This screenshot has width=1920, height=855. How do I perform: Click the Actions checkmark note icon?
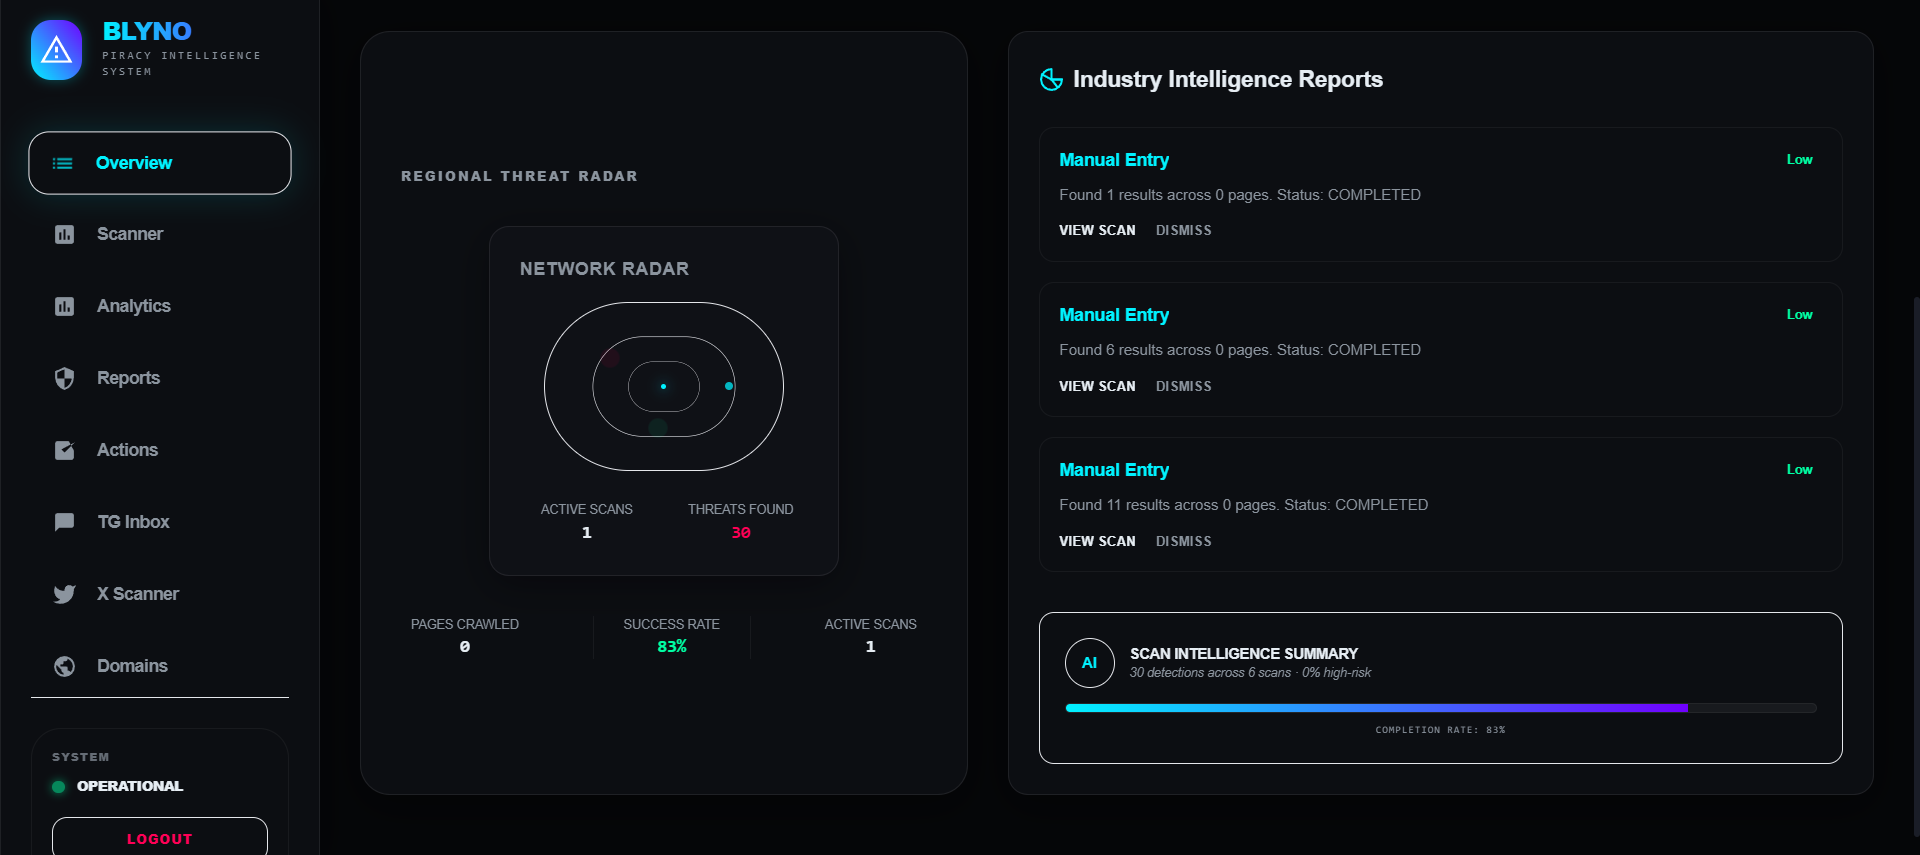[64, 450]
